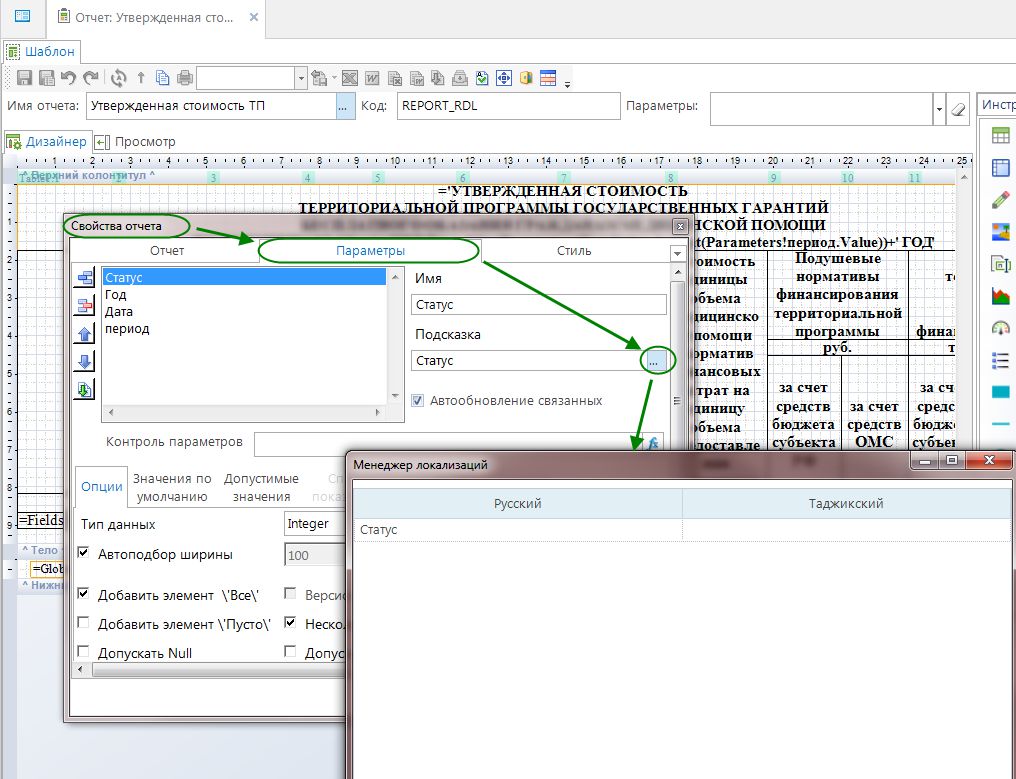Screen dimensions: 1016x779
Task: Uncheck Автоподбор ширины option
Action: tap(83, 553)
